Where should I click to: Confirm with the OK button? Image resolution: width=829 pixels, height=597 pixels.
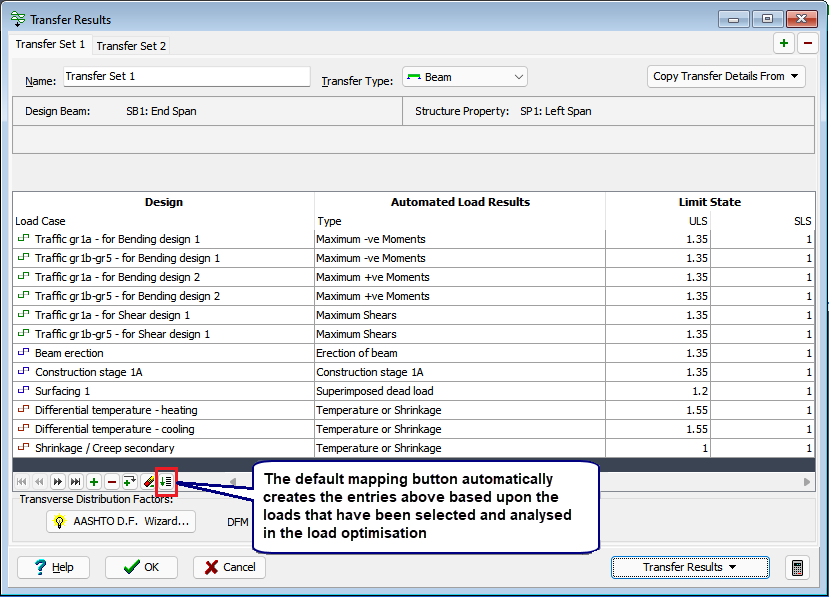[x=141, y=567]
